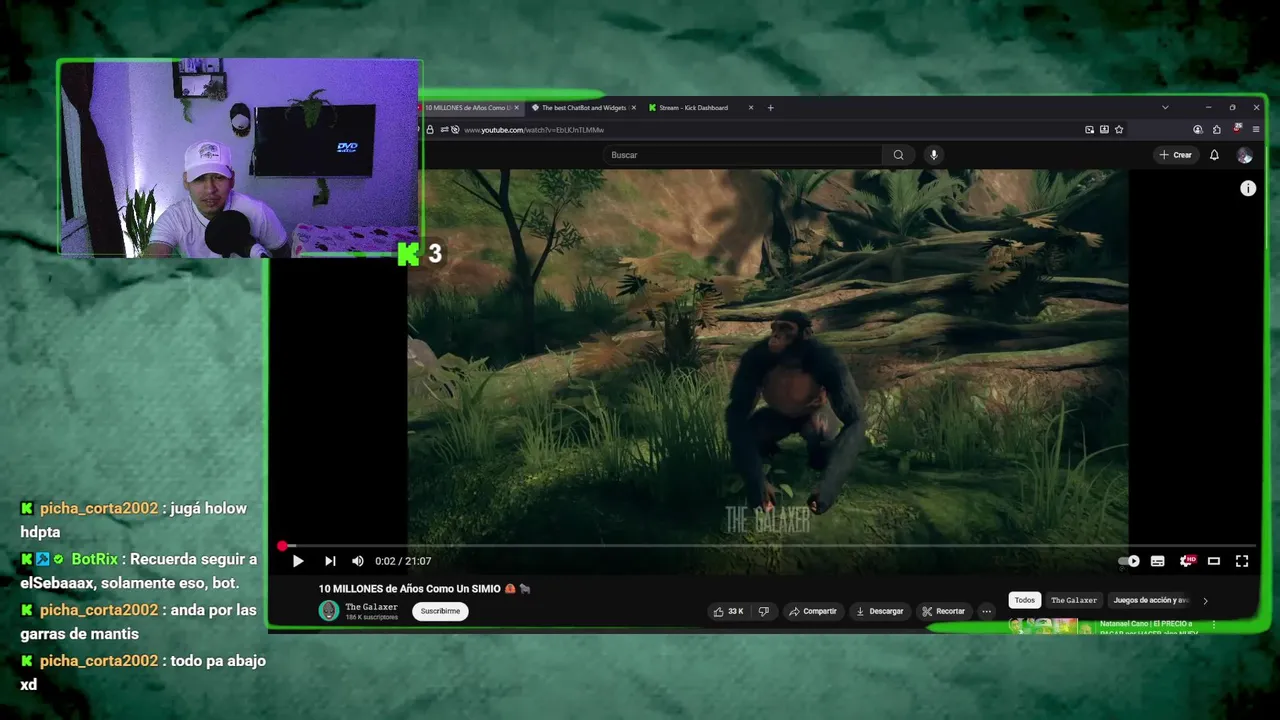Toggle the autoplay switch in player
1280x720 pixels.
click(1129, 561)
